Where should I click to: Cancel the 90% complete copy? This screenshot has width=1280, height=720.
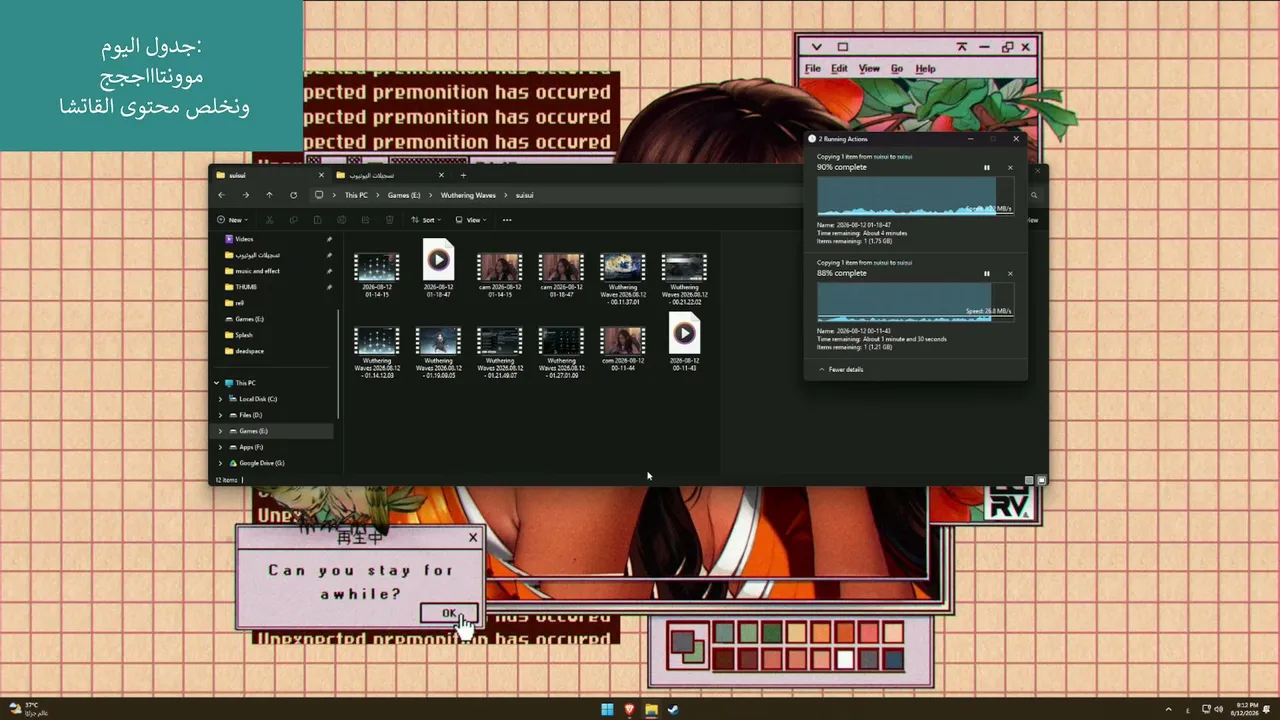tap(1010, 167)
